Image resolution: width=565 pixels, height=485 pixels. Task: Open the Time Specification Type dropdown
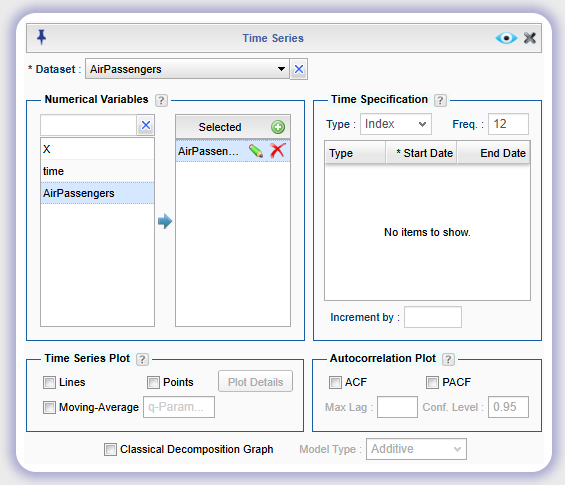click(x=396, y=124)
